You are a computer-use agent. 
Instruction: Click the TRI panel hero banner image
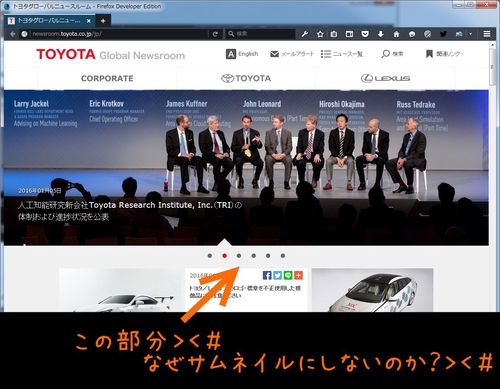[x=246, y=168]
